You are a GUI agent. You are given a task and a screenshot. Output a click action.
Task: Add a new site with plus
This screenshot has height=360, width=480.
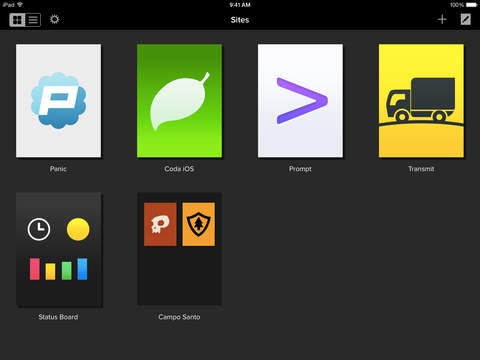(442, 19)
